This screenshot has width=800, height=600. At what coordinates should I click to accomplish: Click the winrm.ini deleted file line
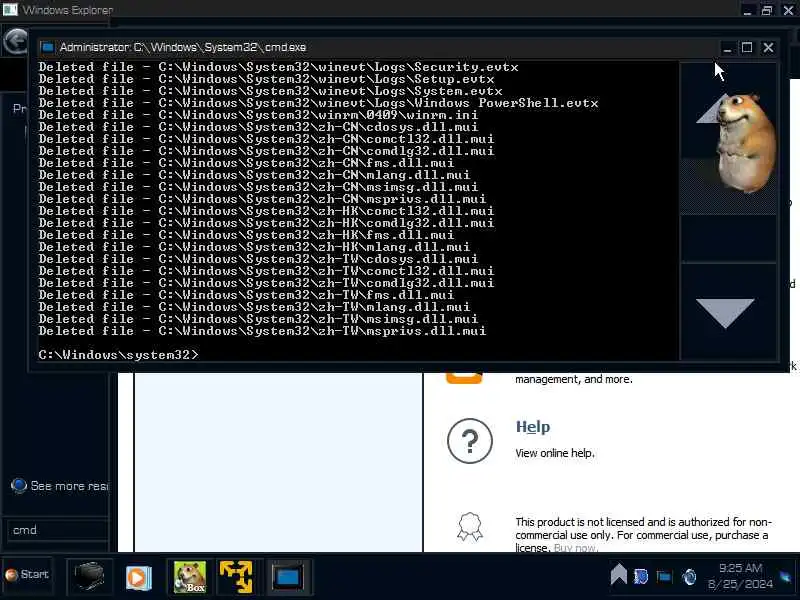pos(258,115)
